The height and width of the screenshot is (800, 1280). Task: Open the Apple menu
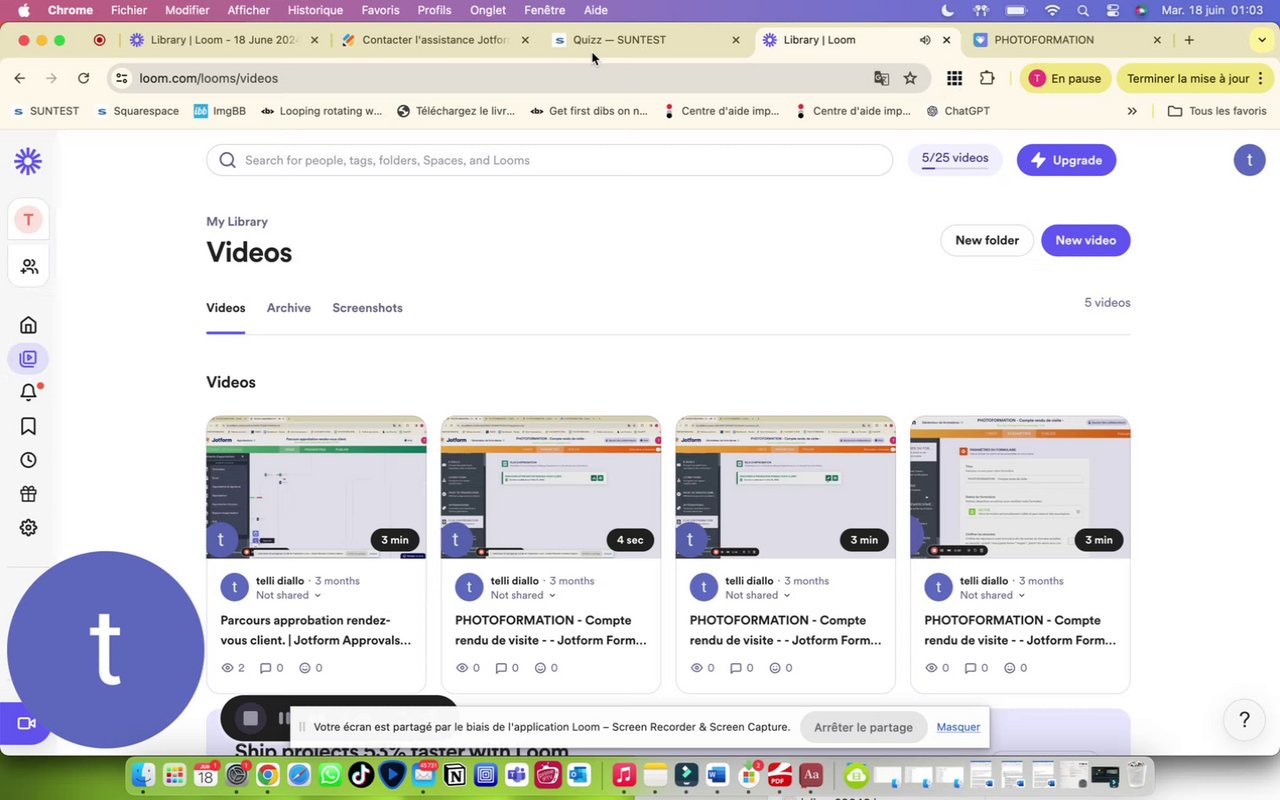coord(23,10)
